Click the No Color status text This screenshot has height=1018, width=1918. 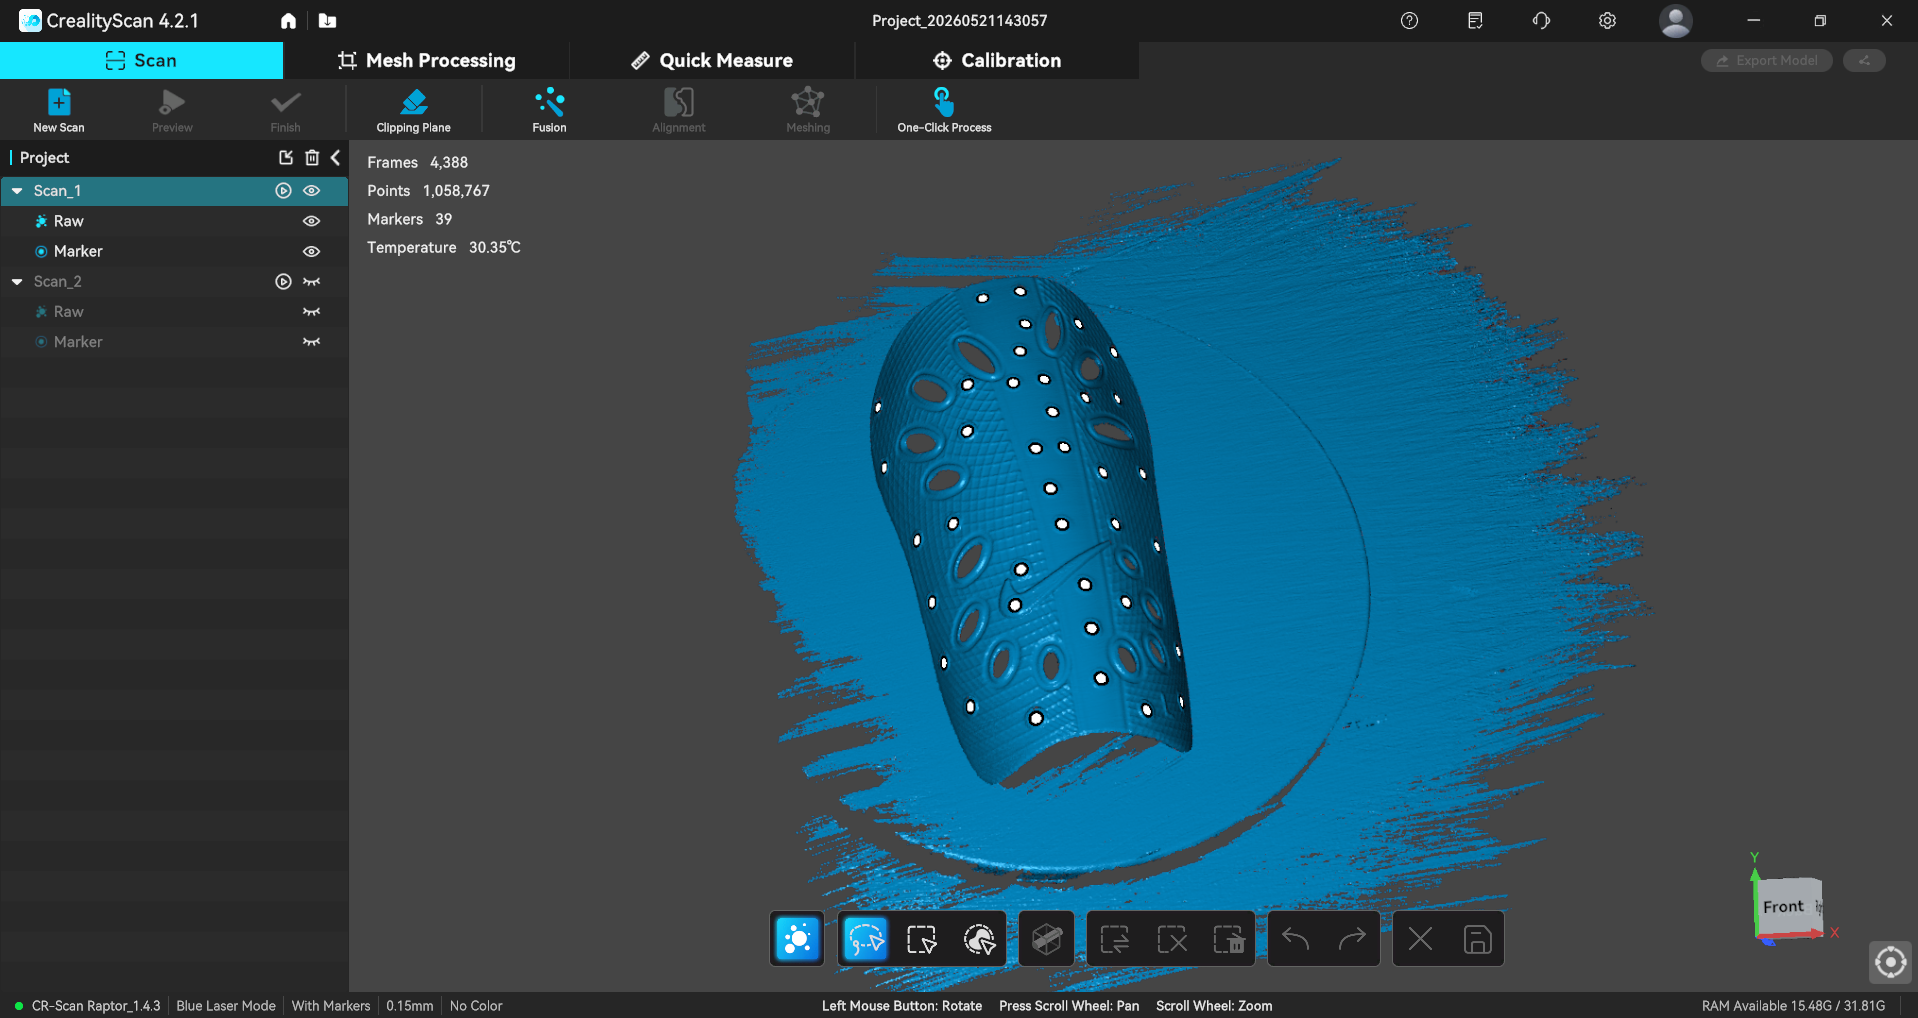point(476,1006)
